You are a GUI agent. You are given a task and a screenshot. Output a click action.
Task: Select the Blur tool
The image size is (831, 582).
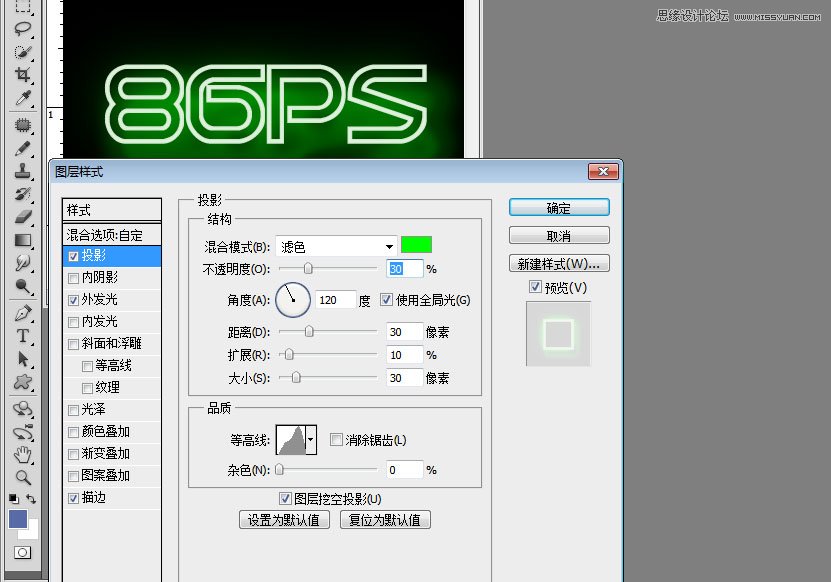click(22, 263)
